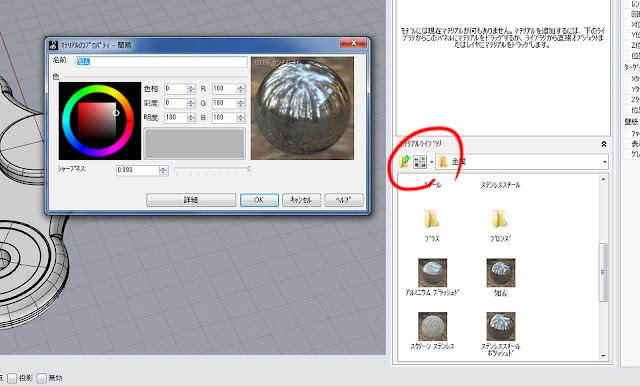
Task: Select the アルミニウム ブラッシュド material thumbnail
Action: click(432, 273)
